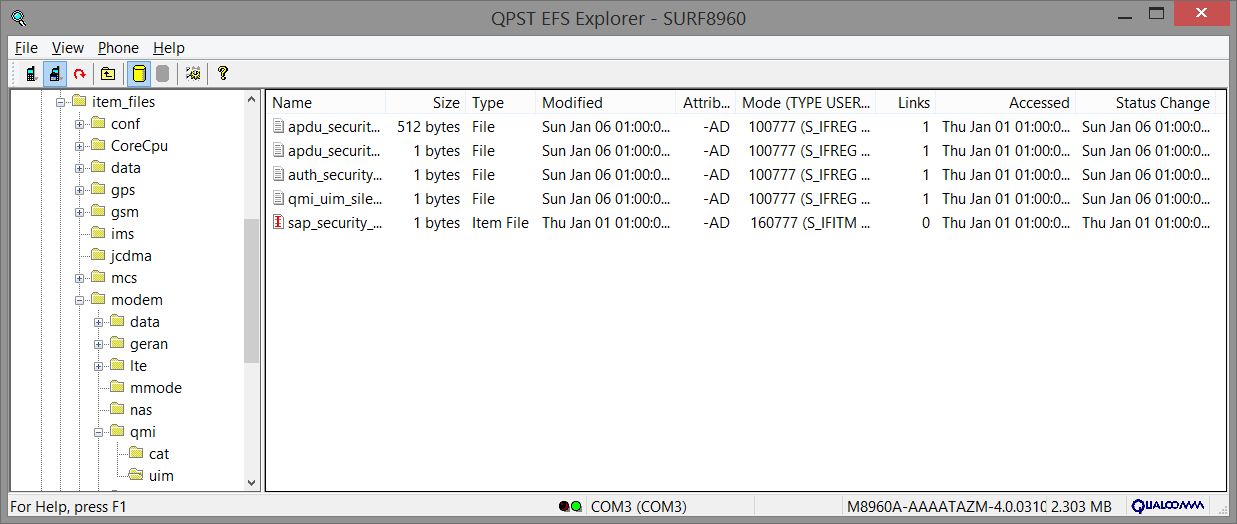Click the '160777 (S_IFITM' mode cell
1237x524 pixels.
[x=810, y=222]
